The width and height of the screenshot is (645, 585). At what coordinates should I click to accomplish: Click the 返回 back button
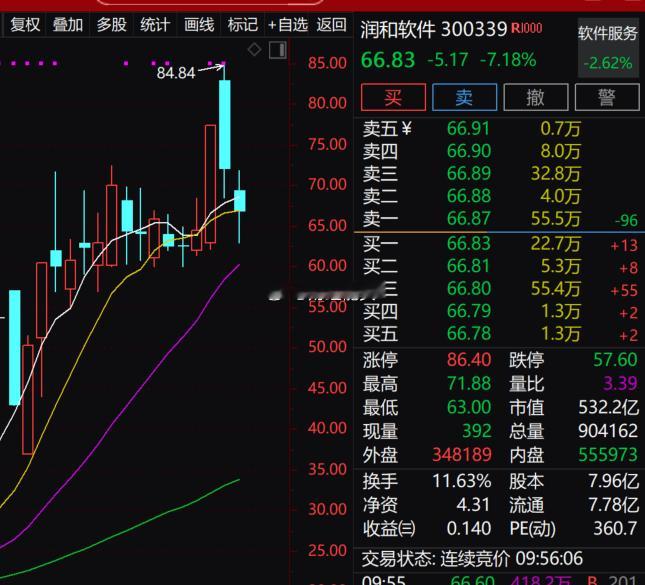(331, 25)
